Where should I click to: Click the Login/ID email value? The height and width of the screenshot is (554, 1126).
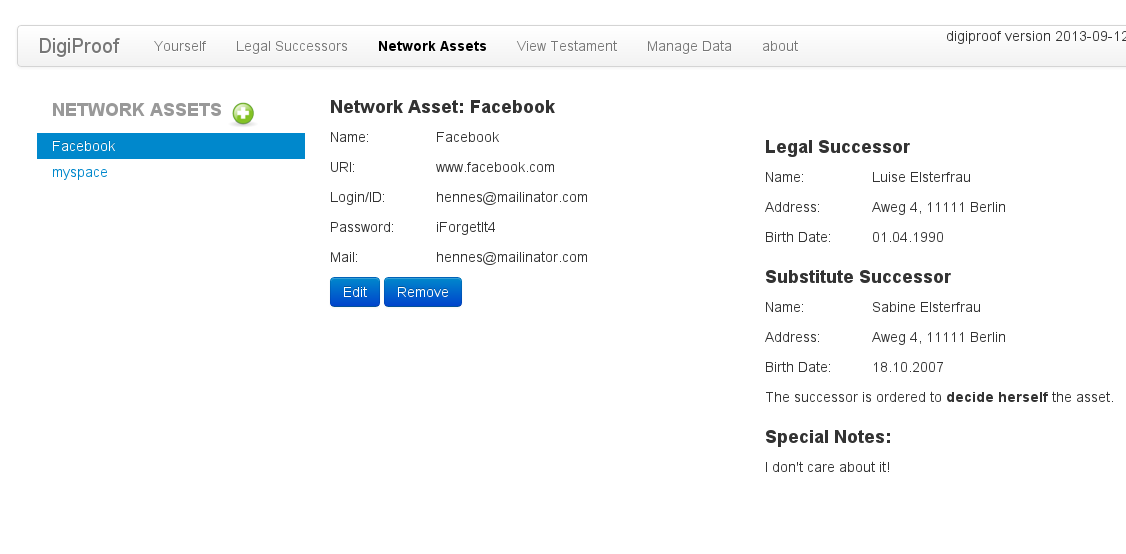pyautogui.click(x=512, y=197)
